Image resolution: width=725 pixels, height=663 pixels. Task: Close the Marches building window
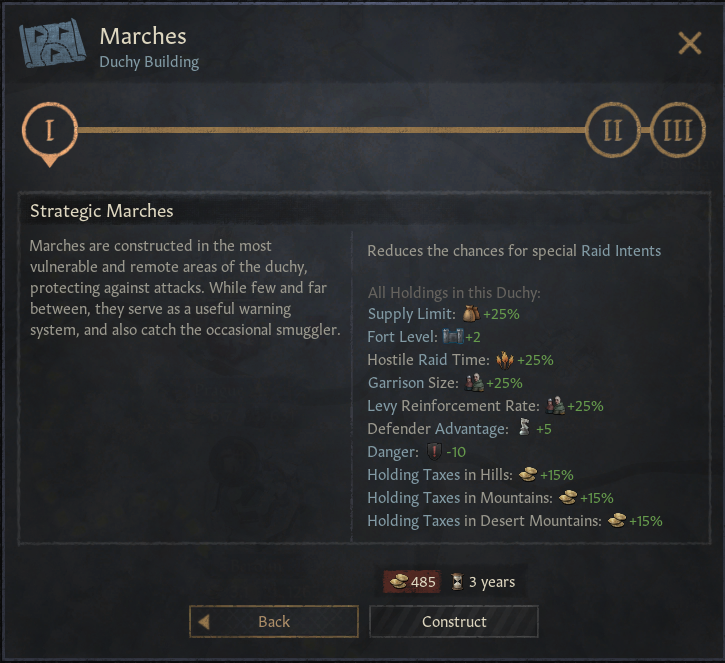tap(689, 43)
